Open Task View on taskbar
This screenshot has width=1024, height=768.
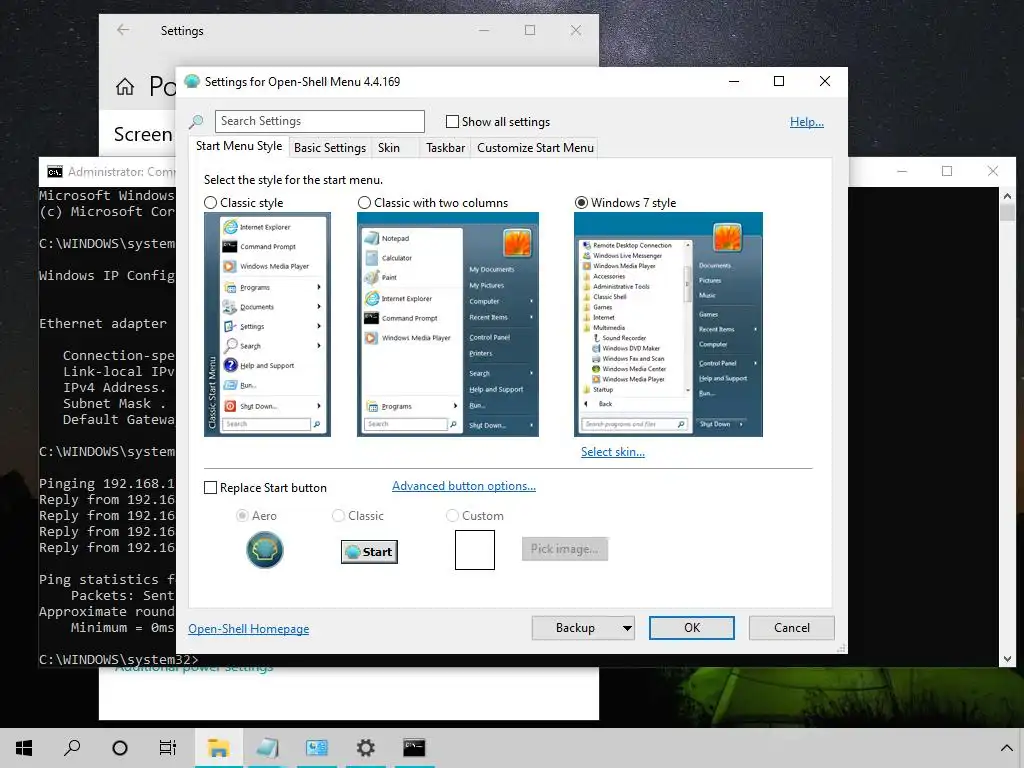(x=168, y=747)
